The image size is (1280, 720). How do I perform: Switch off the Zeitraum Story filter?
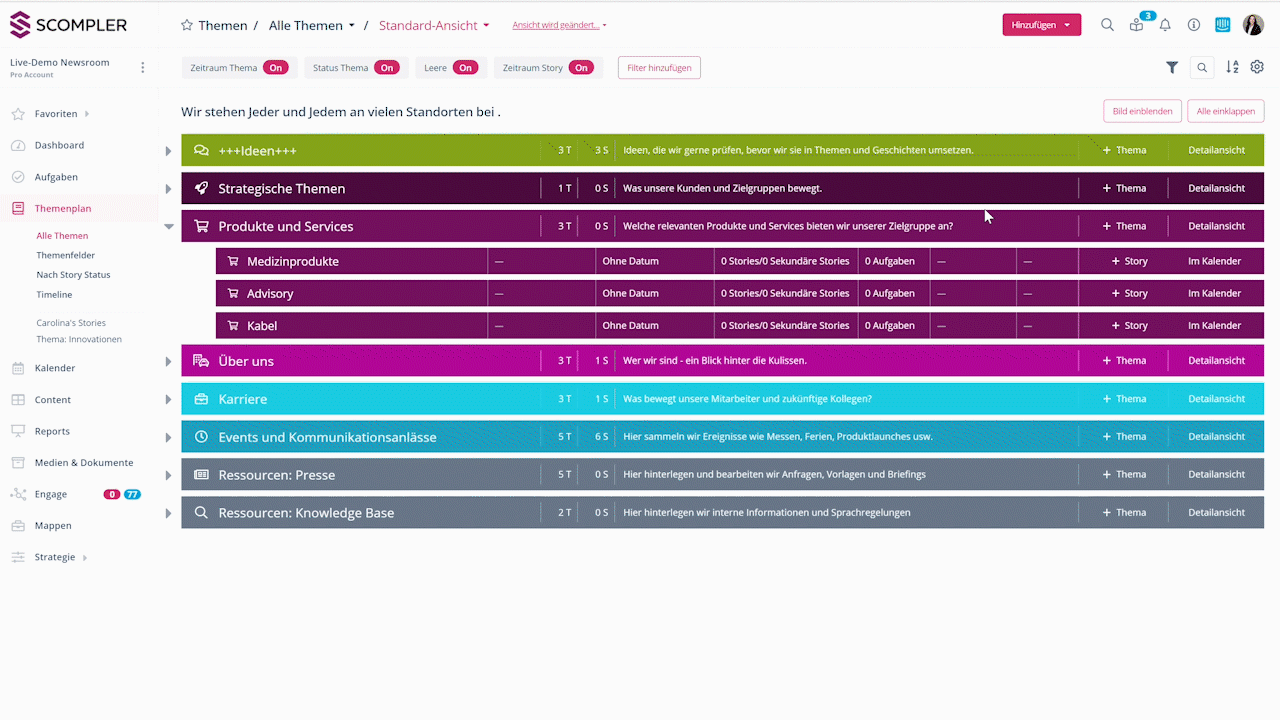click(x=581, y=68)
